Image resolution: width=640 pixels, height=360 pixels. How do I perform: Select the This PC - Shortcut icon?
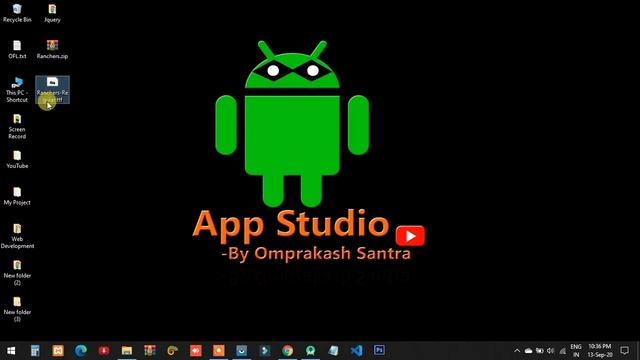point(17,89)
